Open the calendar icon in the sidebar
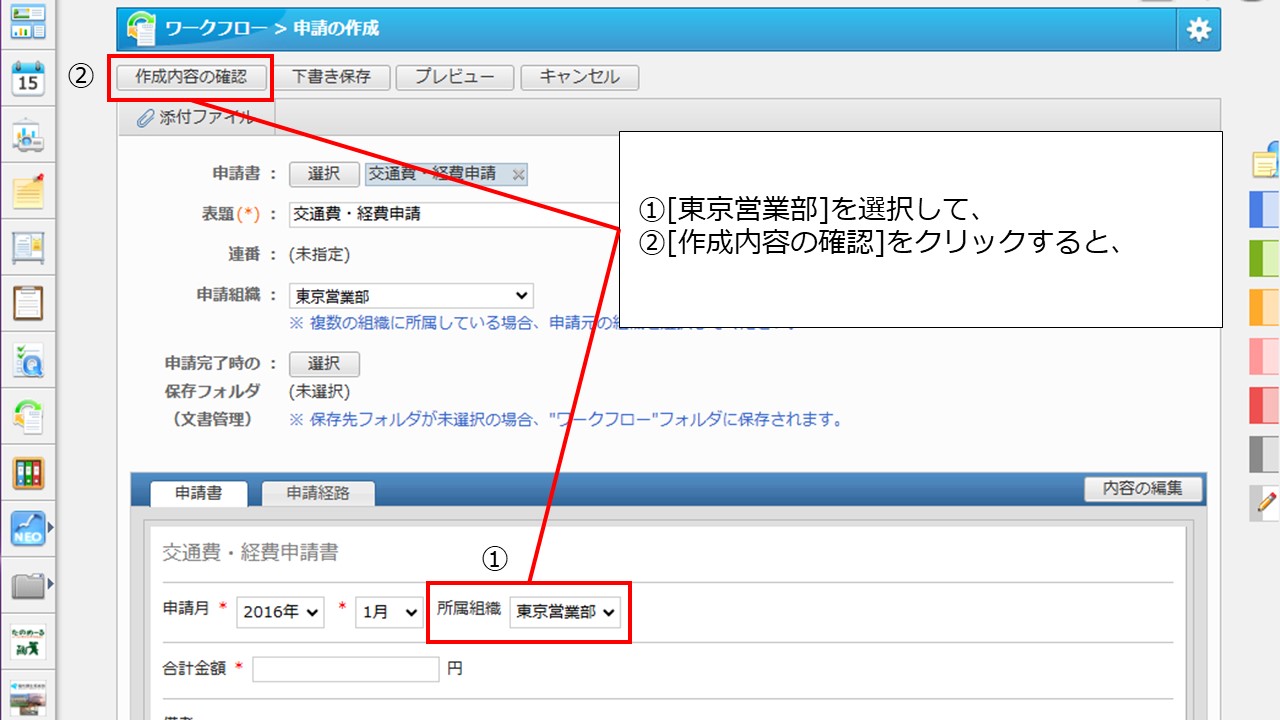Viewport: 1280px width, 720px height. click(x=28, y=78)
